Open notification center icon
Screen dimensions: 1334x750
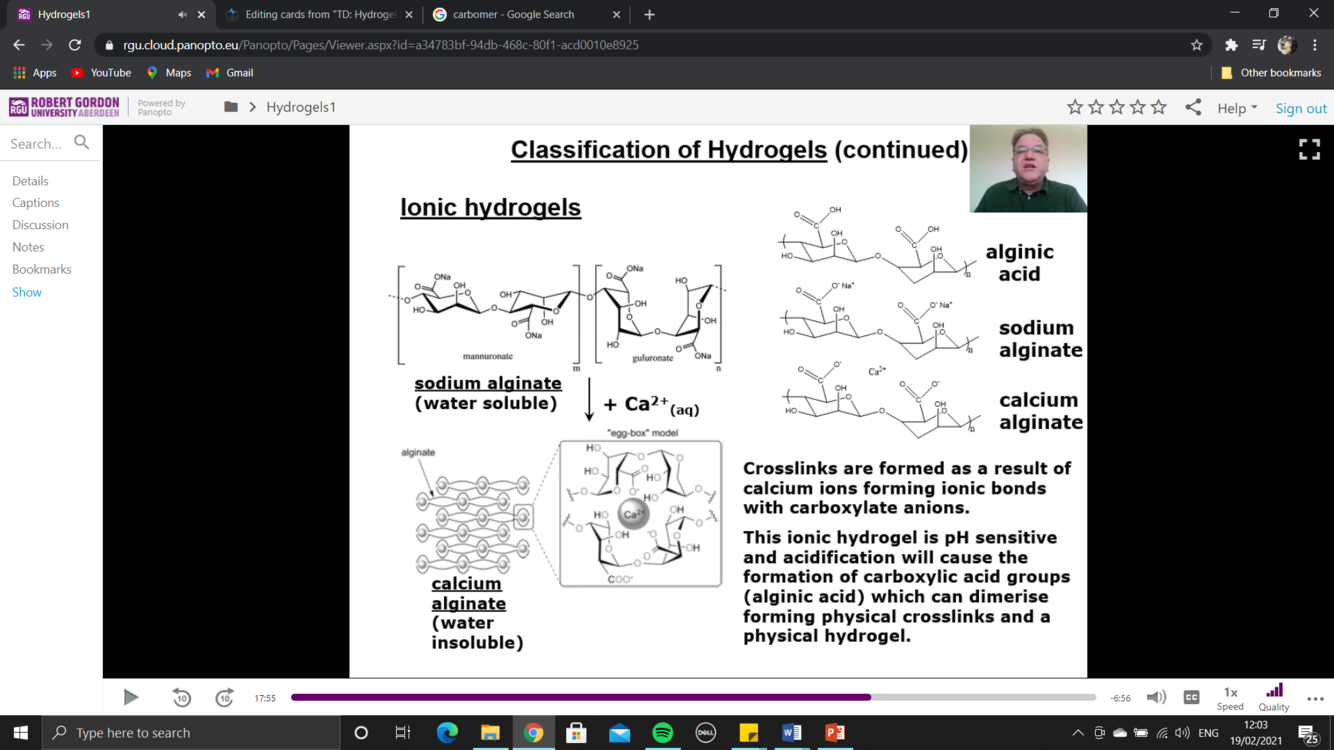tap(1308, 734)
